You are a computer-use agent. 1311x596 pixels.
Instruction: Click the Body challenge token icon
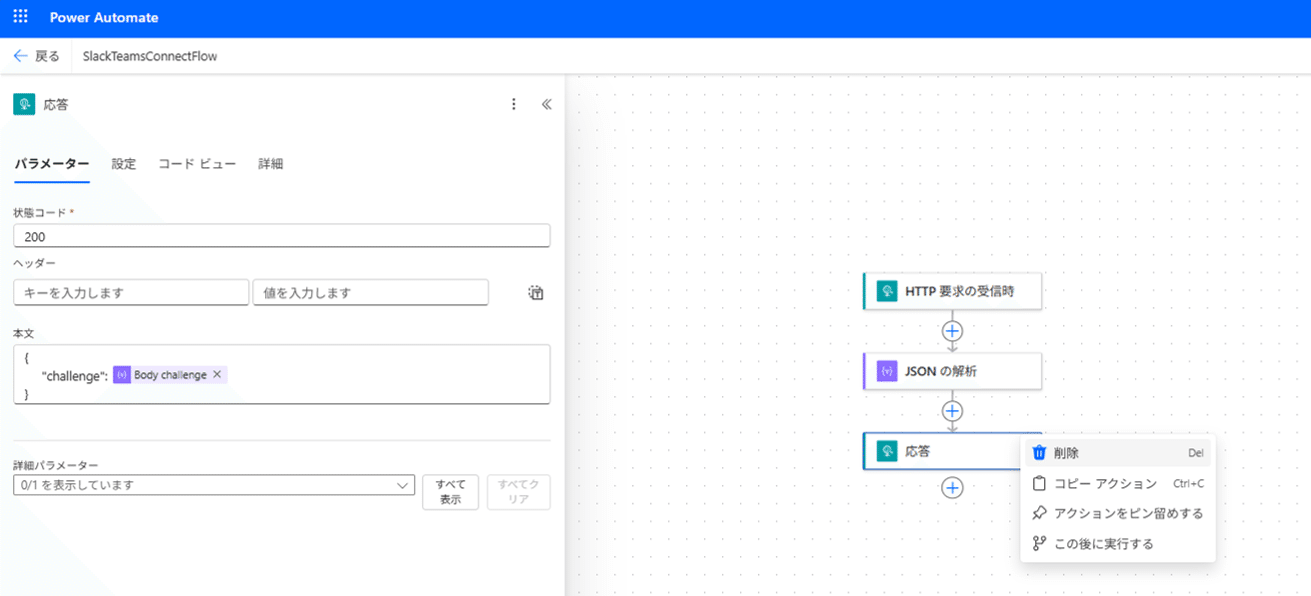click(122, 375)
